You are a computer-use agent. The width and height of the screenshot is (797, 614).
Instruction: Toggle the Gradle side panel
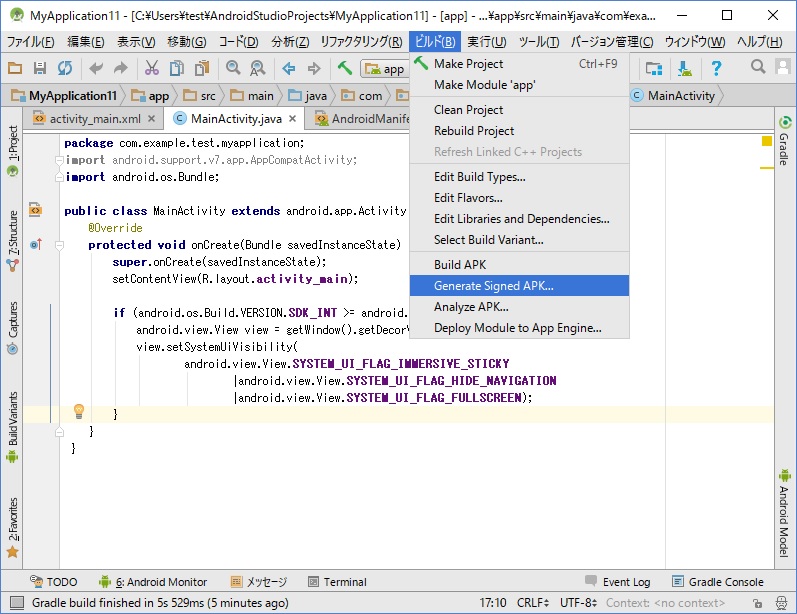(x=784, y=141)
